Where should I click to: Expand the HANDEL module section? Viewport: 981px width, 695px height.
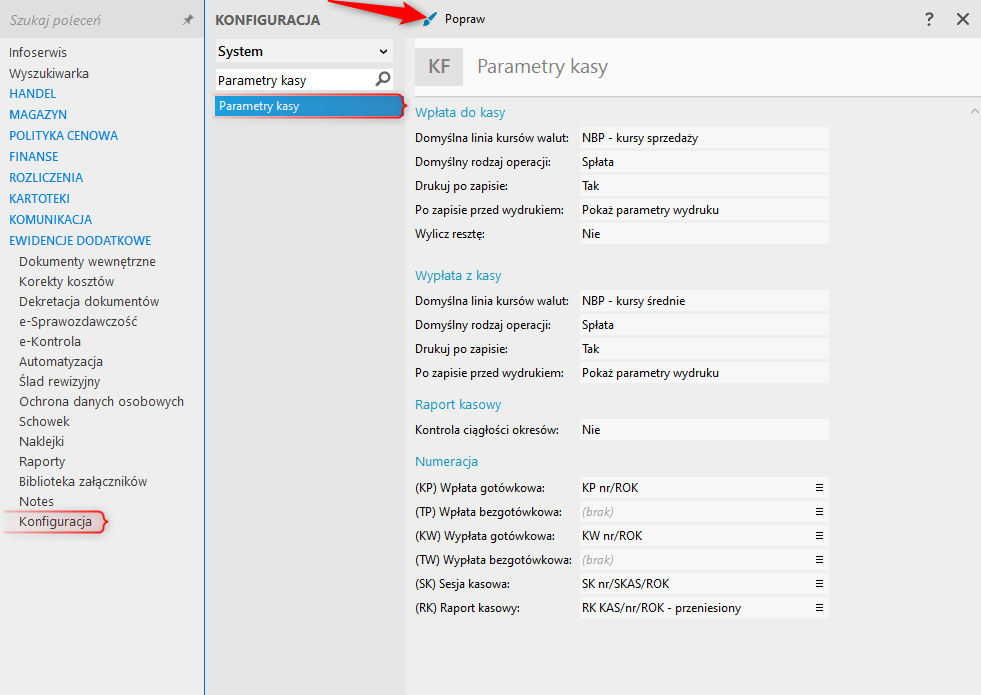pos(33,94)
